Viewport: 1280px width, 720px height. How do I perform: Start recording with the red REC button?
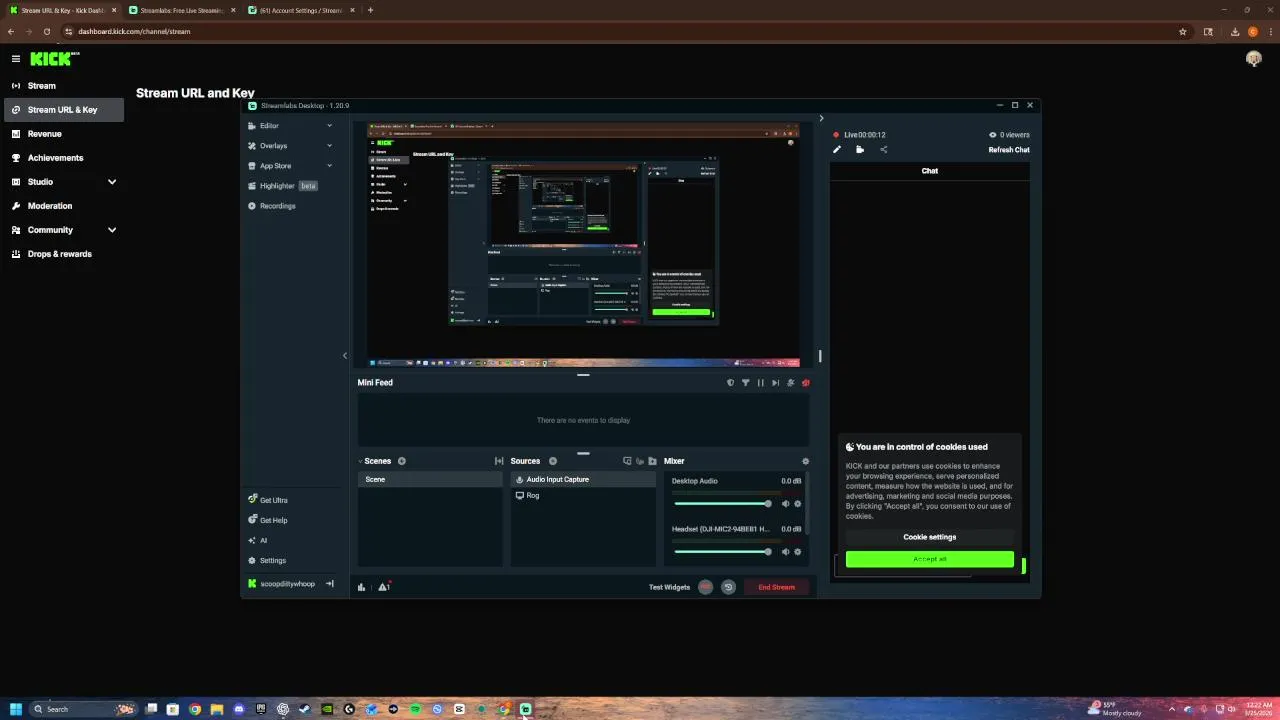pyautogui.click(x=706, y=587)
